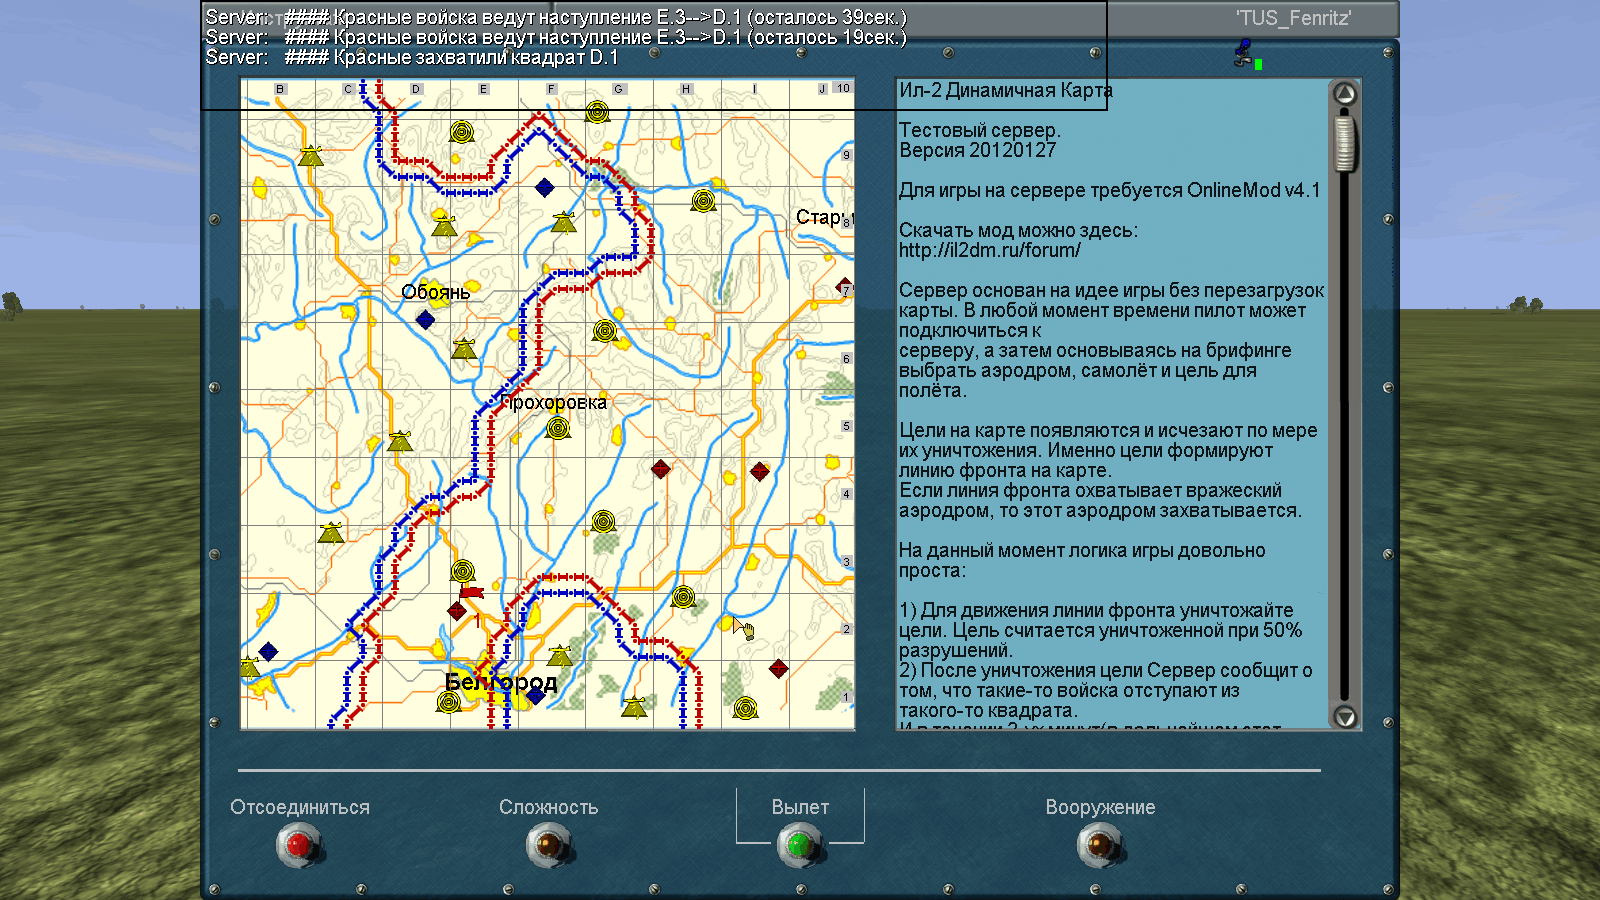Viewport: 1600px width, 900px height.
Task: Choose the blue airfield diamond in the map's southwest corner
Action: (x=268, y=652)
